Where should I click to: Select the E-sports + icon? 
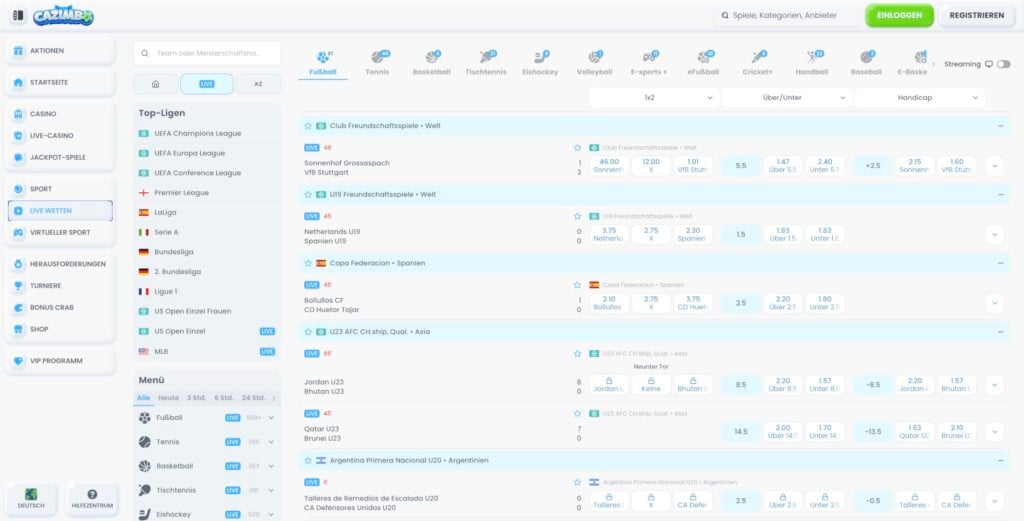point(648,63)
